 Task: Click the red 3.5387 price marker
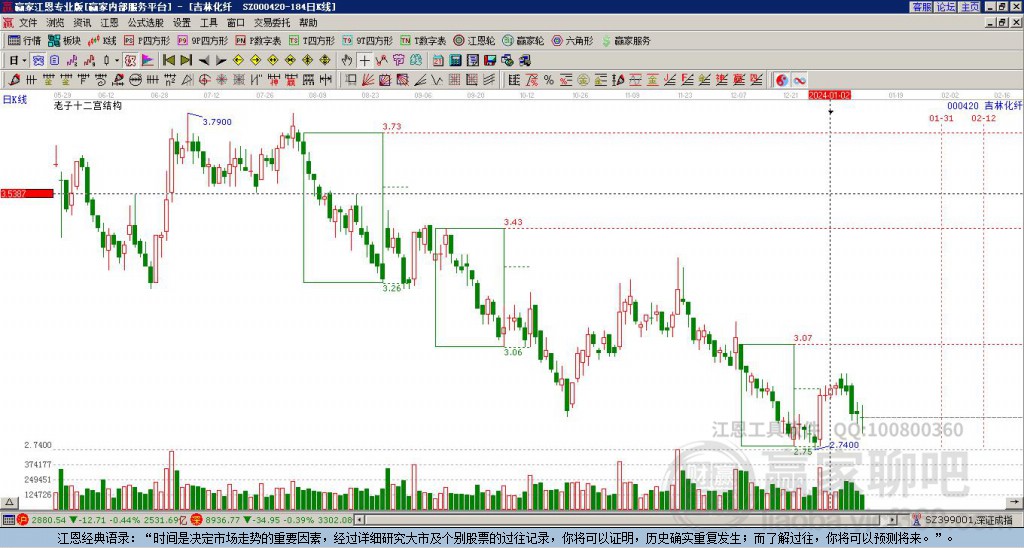(27, 194)
